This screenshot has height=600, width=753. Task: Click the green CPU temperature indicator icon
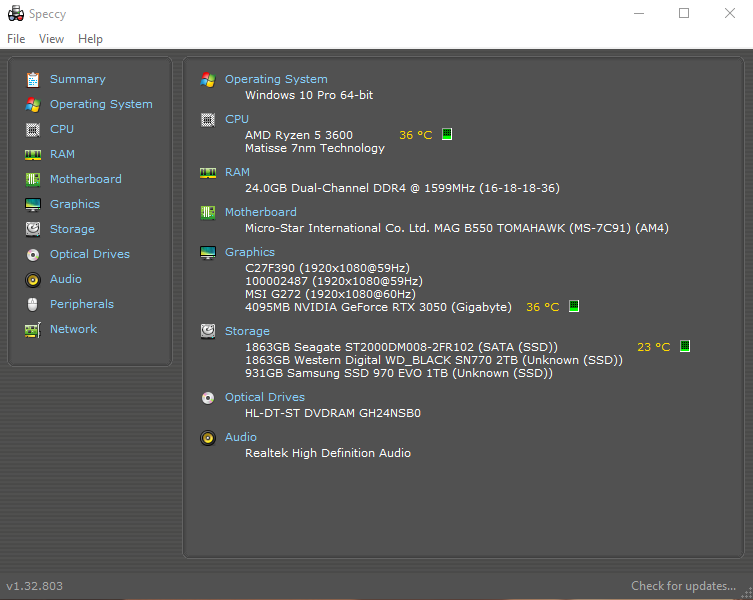point(447,134)
